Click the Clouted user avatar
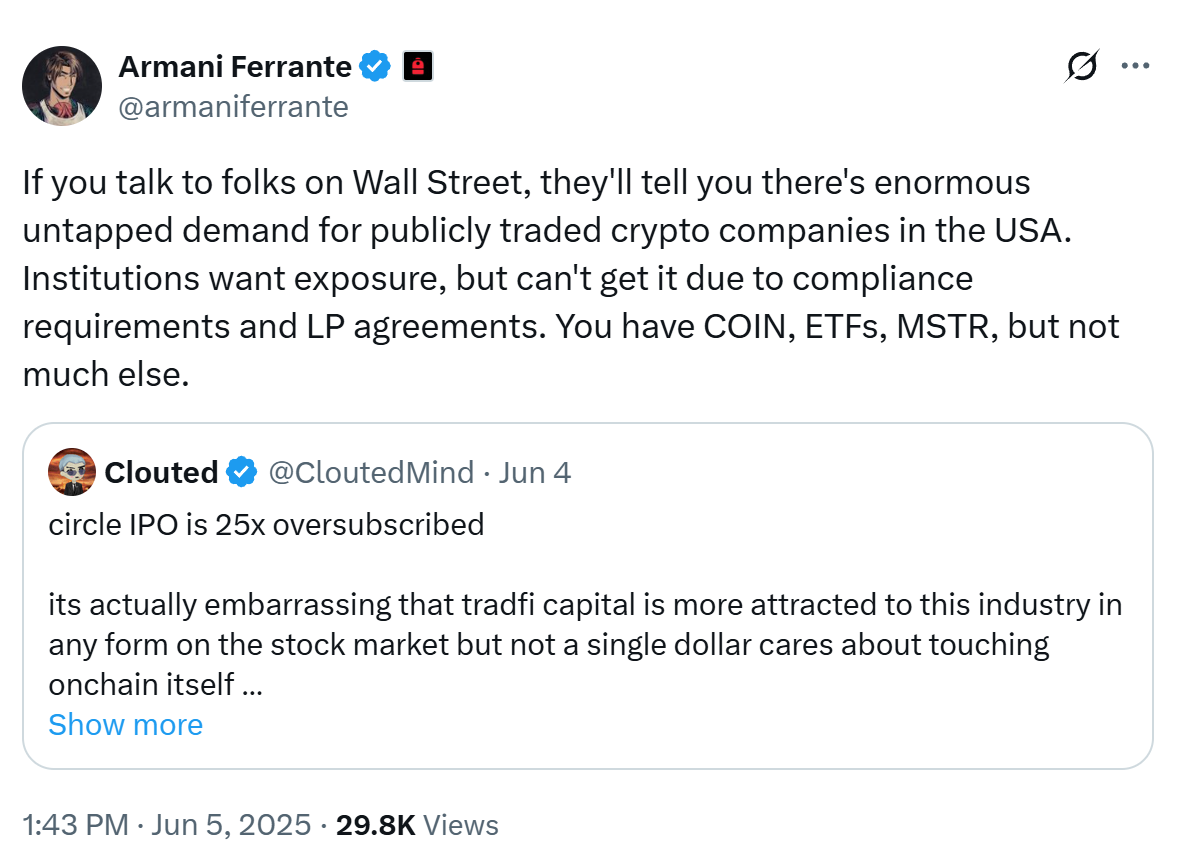This screenshot has height=865, width=1181. (72, 473)
